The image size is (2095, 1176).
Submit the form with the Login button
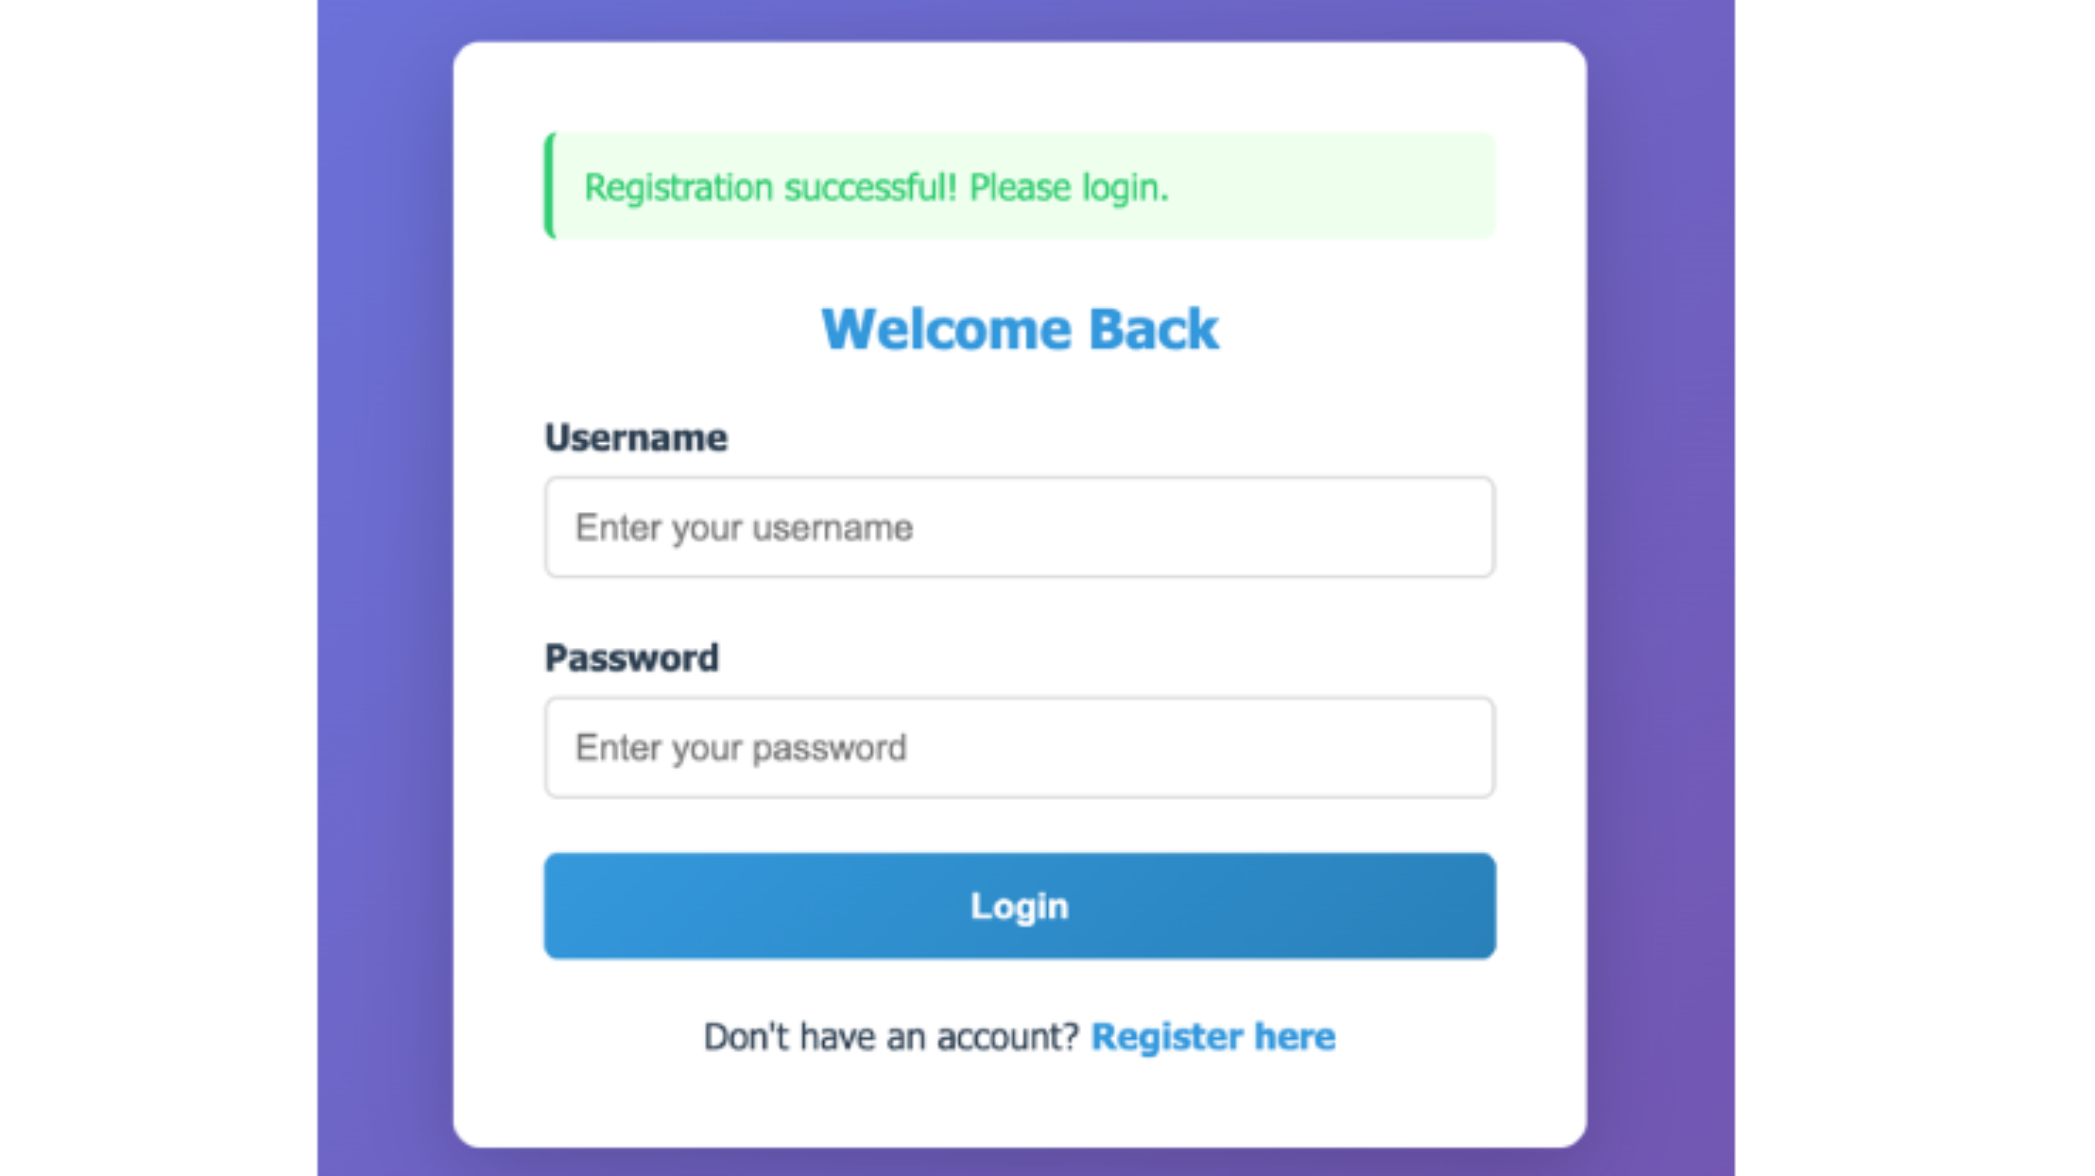tap(1019, 906)
